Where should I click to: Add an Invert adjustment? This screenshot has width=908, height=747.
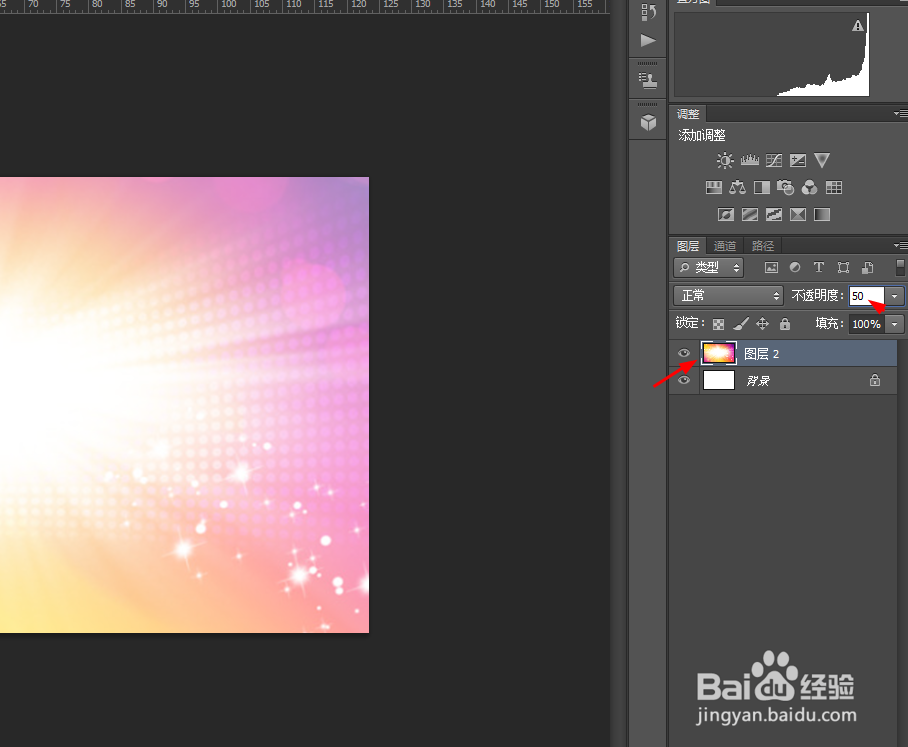726,215
